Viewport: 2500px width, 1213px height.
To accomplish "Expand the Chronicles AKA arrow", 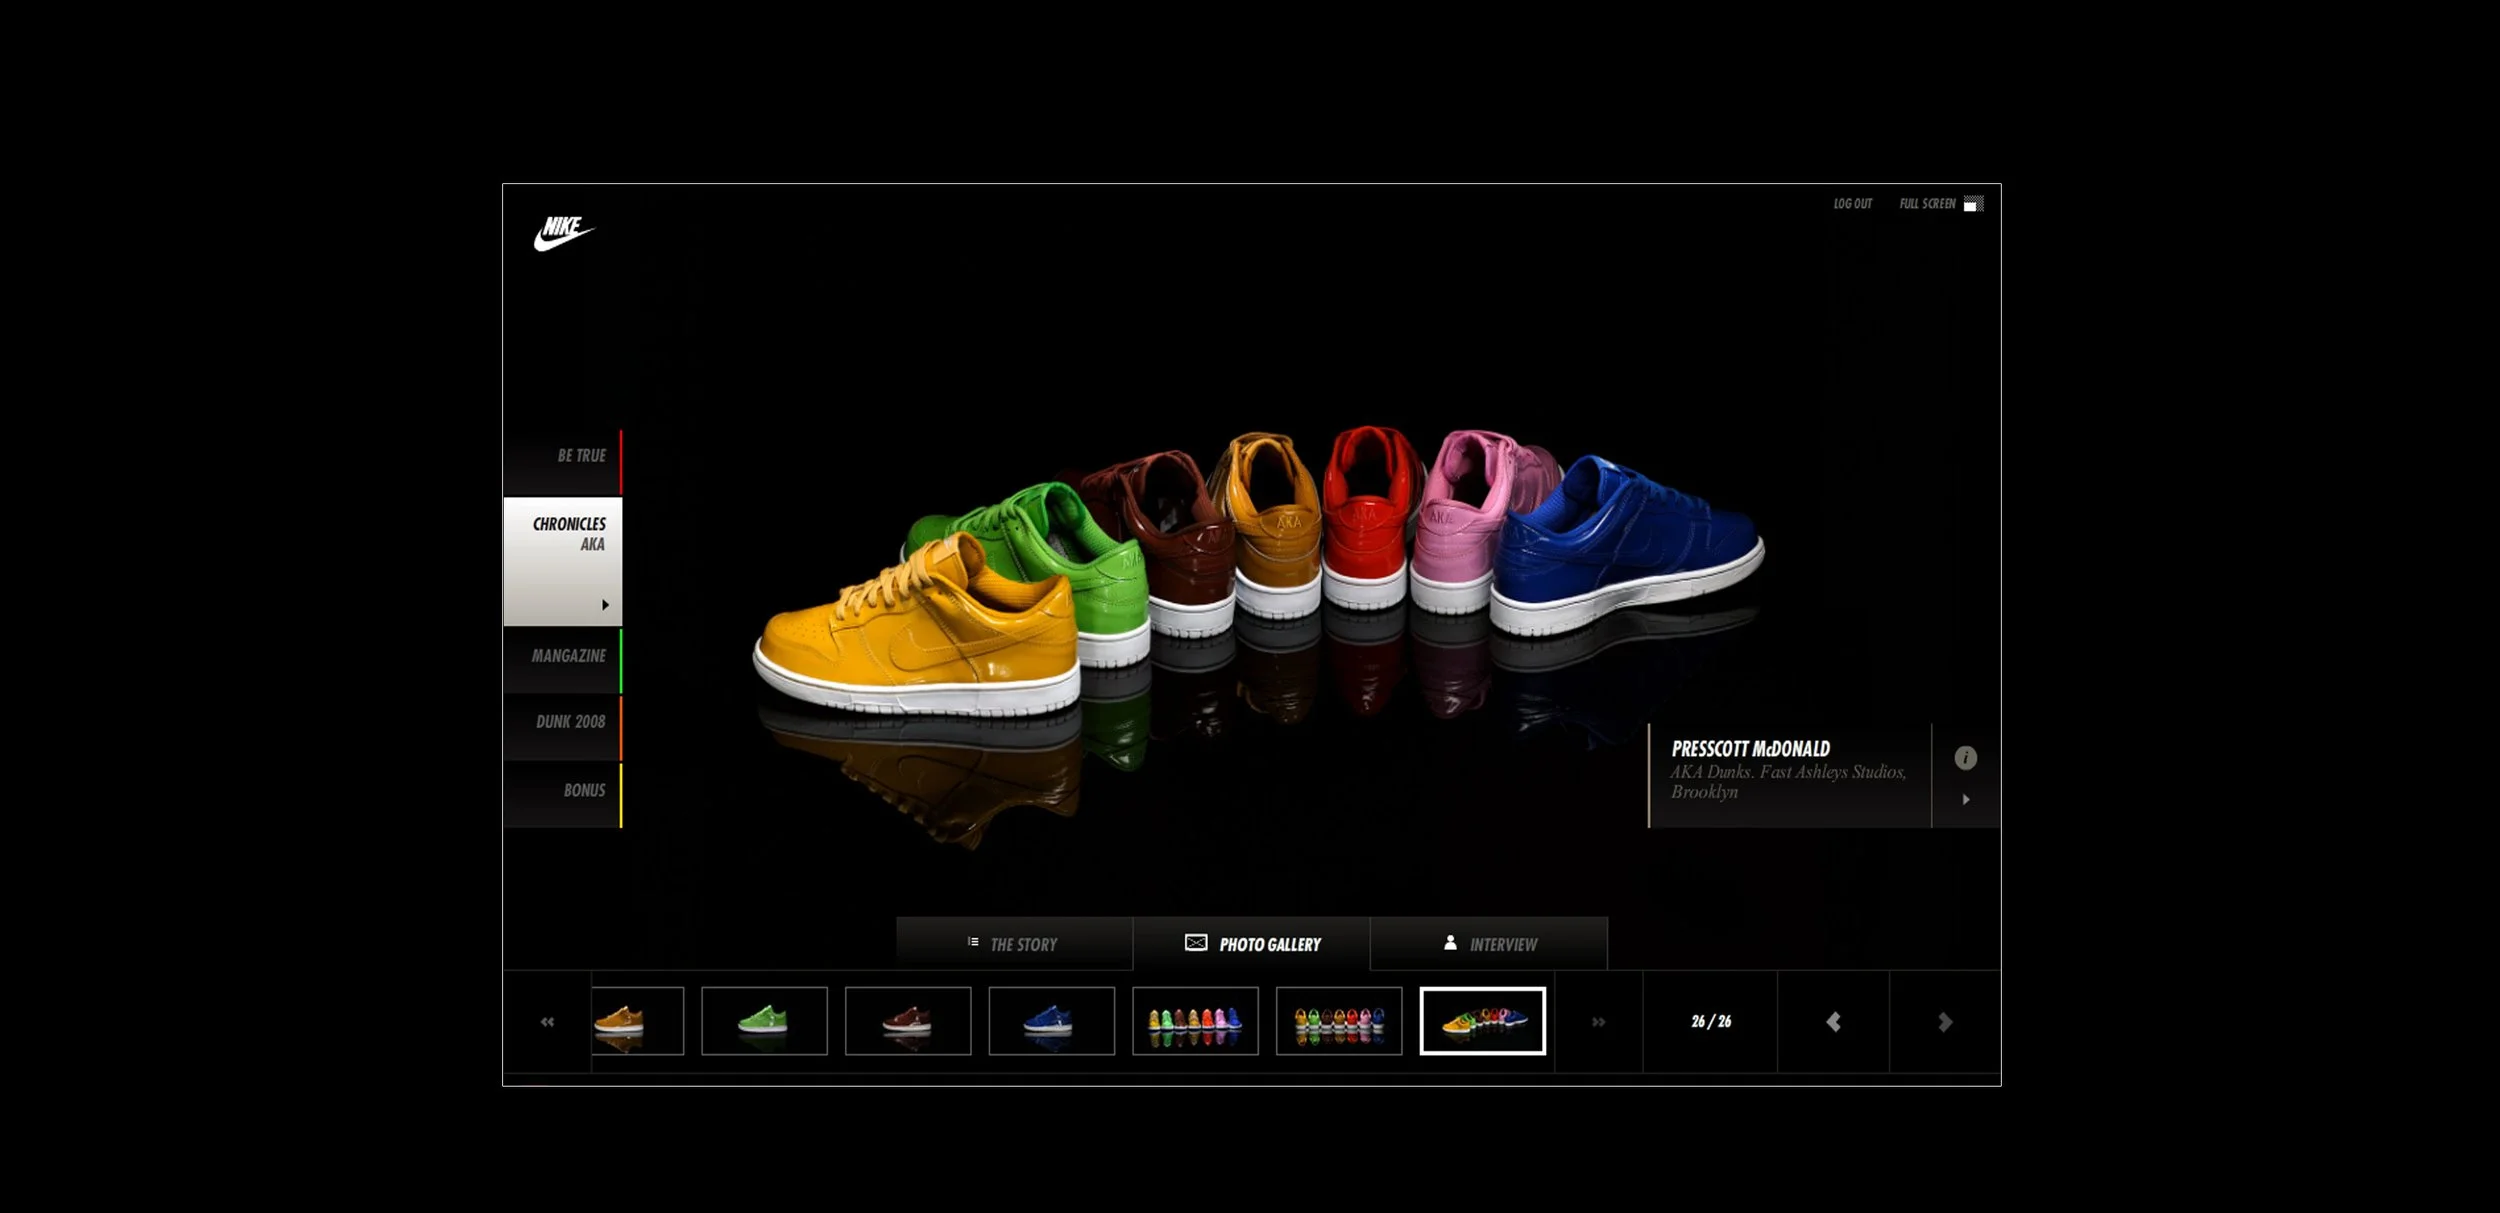I will click(605, 605).
